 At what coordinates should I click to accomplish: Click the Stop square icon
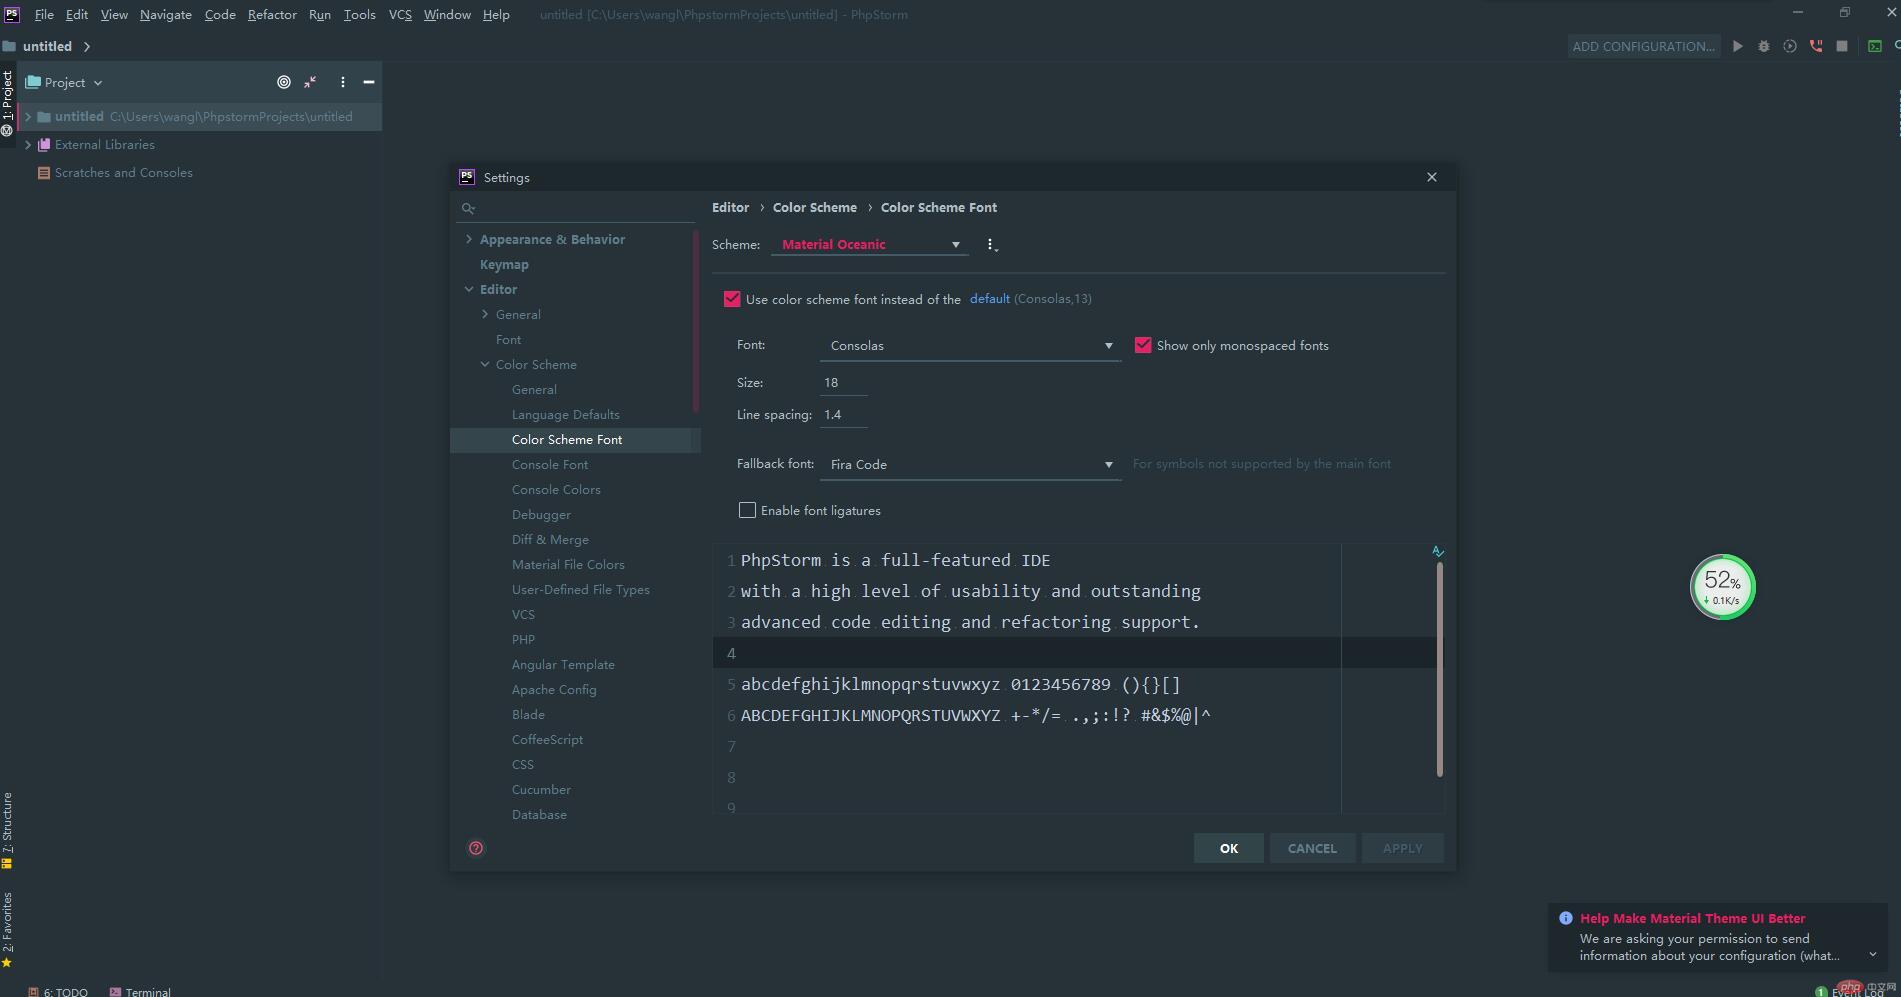1842,46
